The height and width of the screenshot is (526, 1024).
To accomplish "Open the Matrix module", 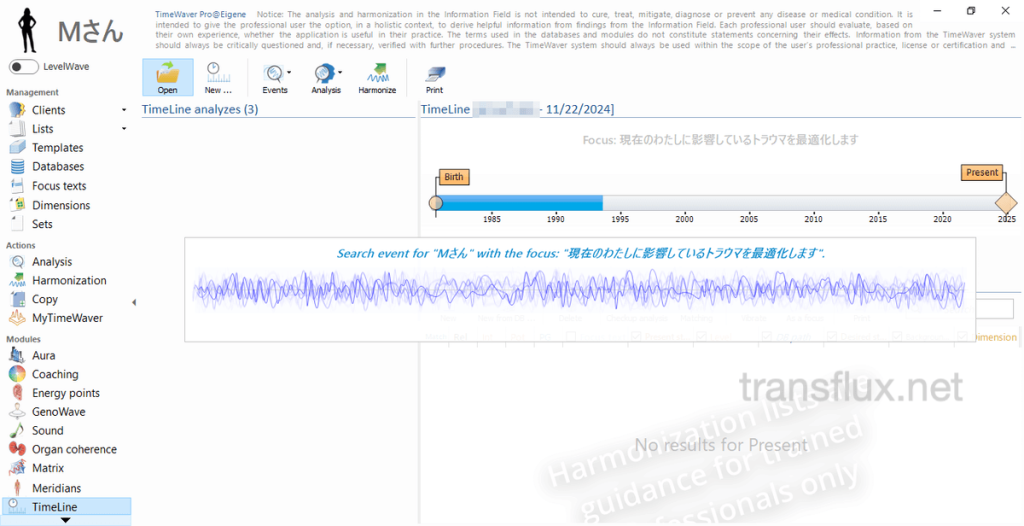I will pyautogui.click(x=48, y=468).
